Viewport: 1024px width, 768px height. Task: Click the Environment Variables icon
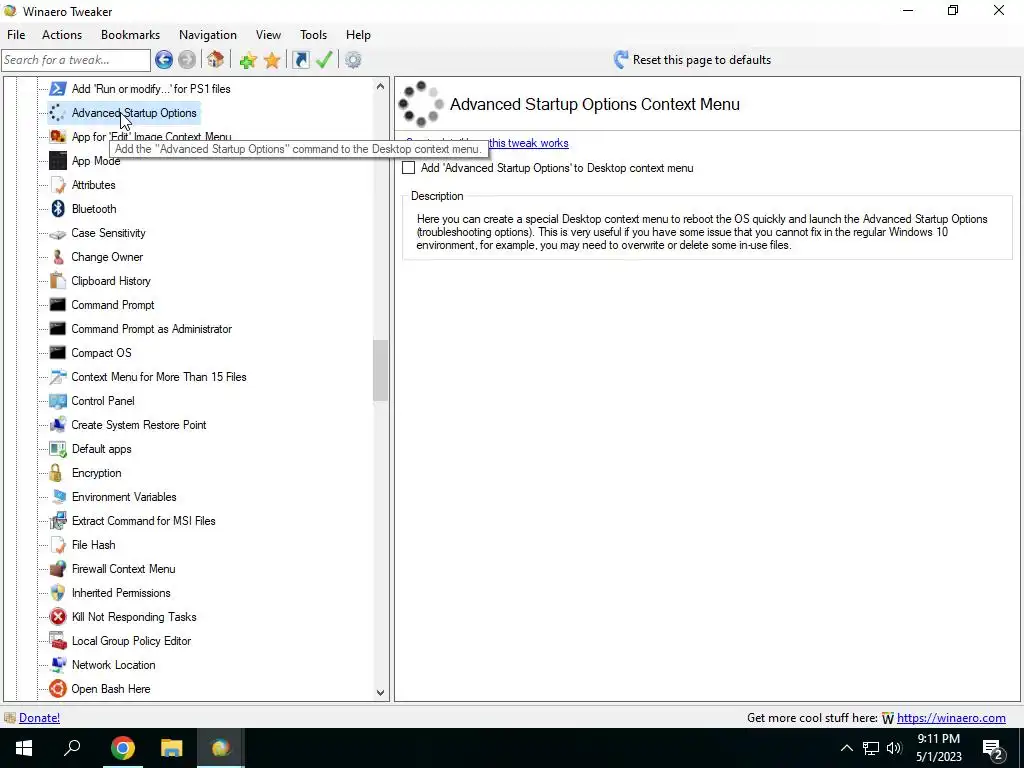point(58,497)
